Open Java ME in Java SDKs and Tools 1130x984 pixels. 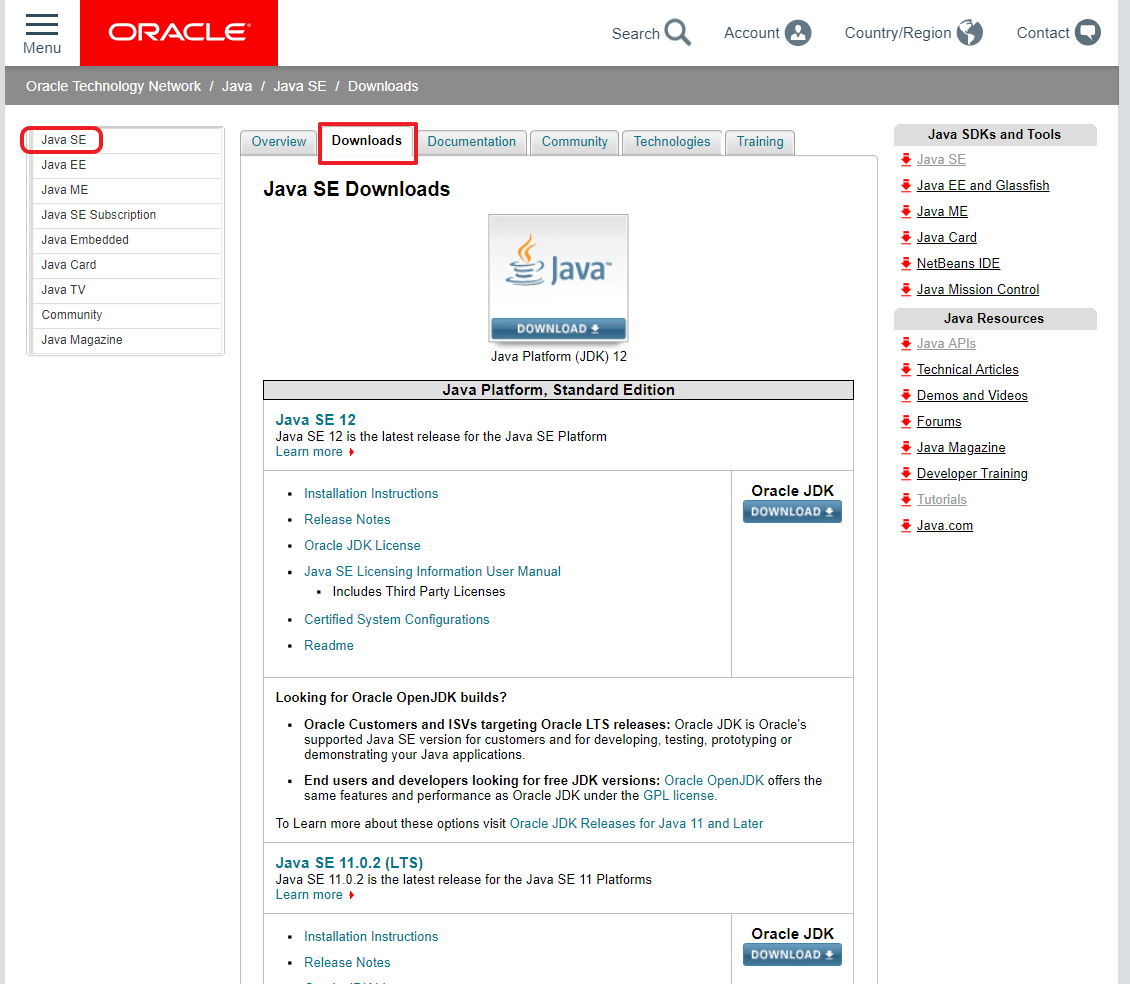(x=942, y=212)
